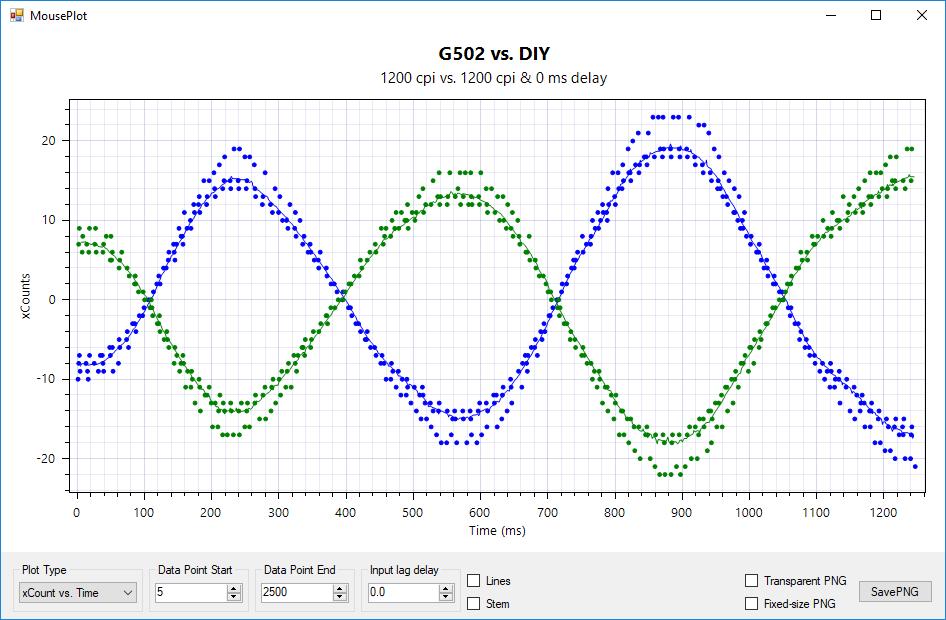The height and width of the screenshot is (620, 946).
Task: Click the Data Point Start input field
Action: click(190, 593)
